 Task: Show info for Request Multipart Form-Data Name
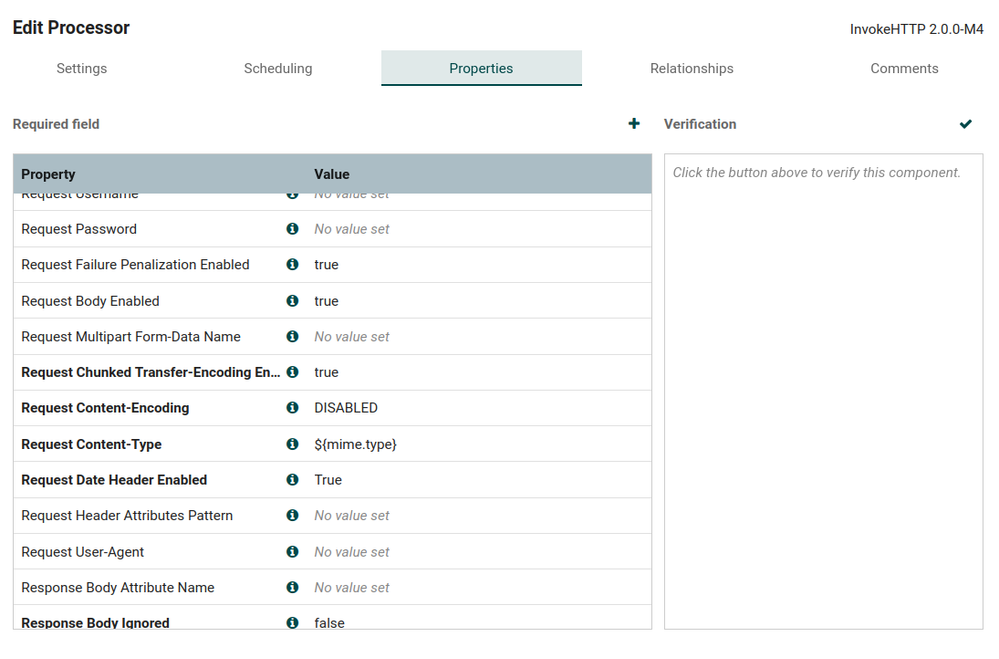tap(292, 337)
